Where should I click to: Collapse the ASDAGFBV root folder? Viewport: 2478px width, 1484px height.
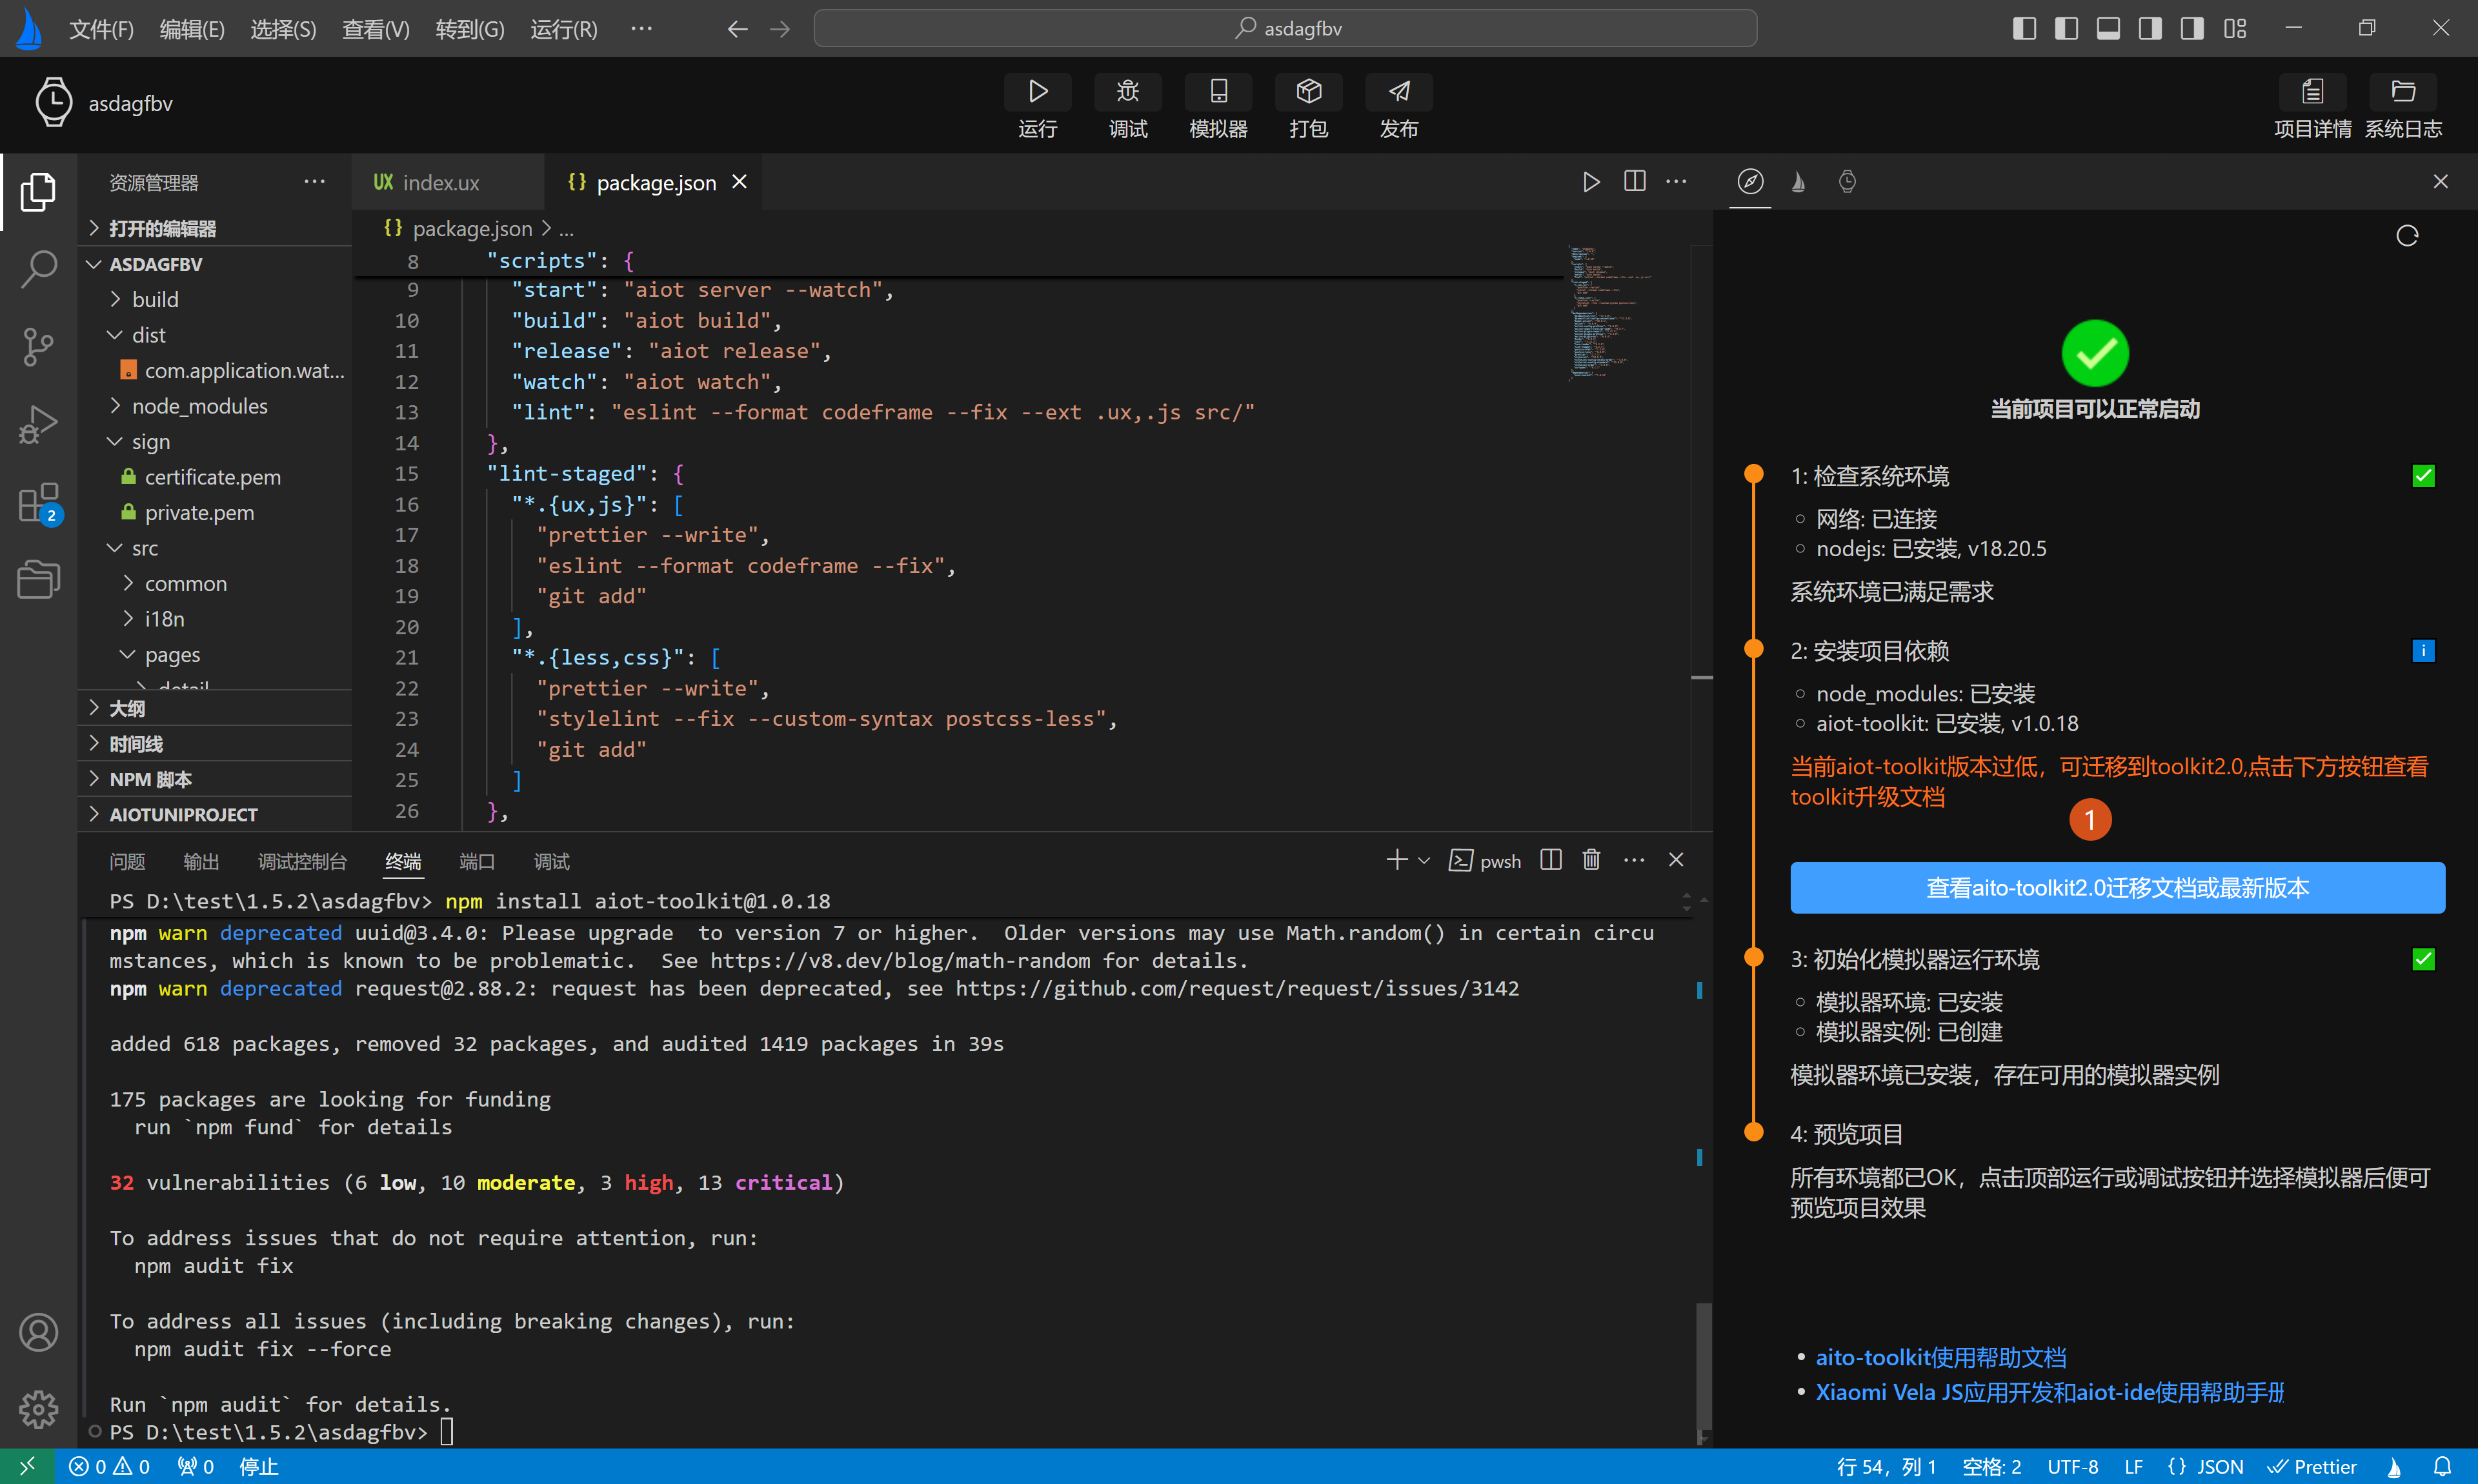click(x=215, y=264)
